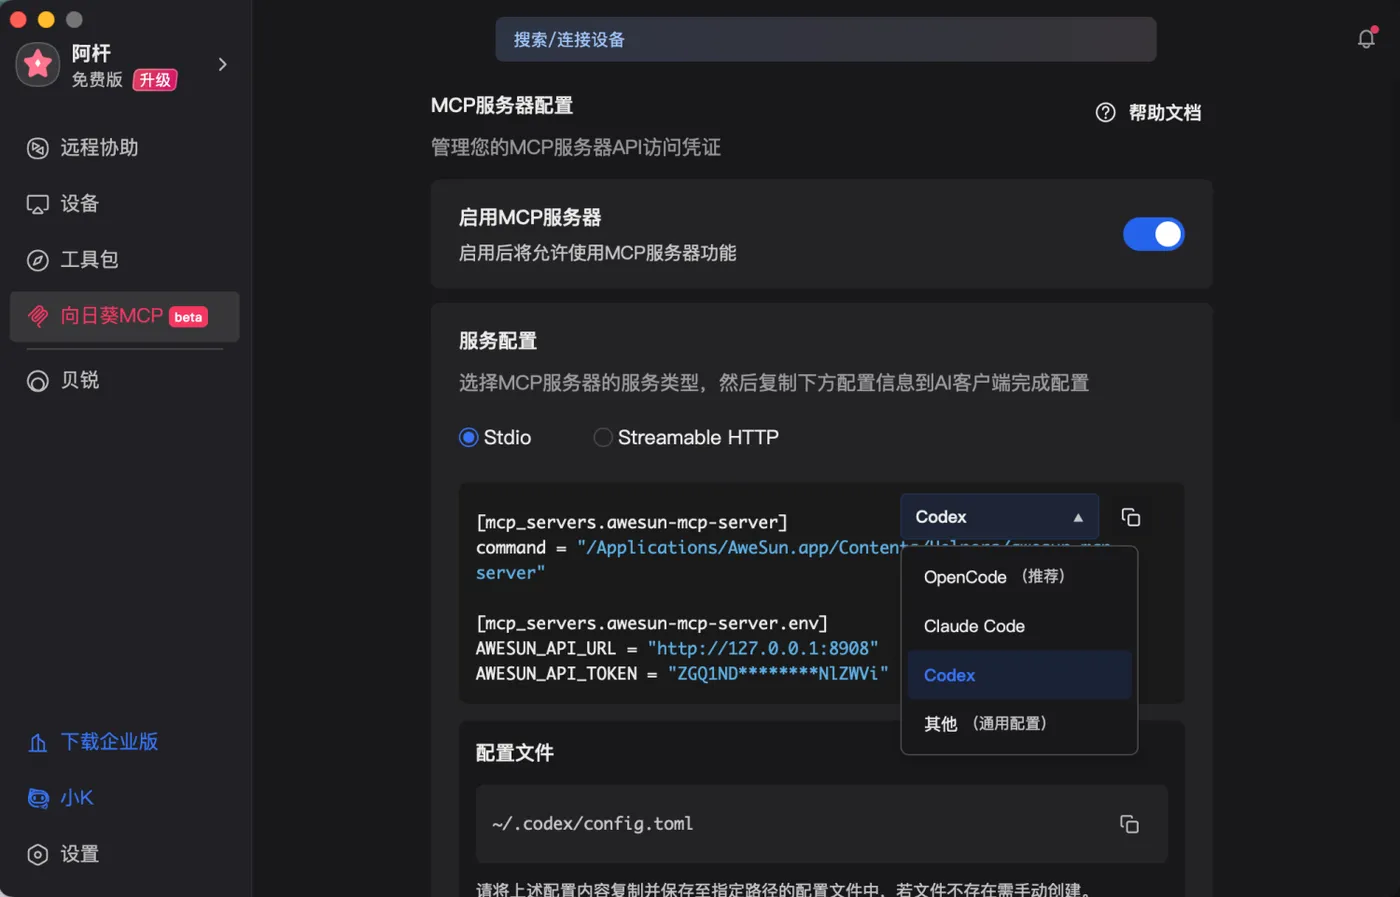The width and height of the screenshot is (1400, 897).
Task: Click the 下载企业版 link
Action: (109, 742)
